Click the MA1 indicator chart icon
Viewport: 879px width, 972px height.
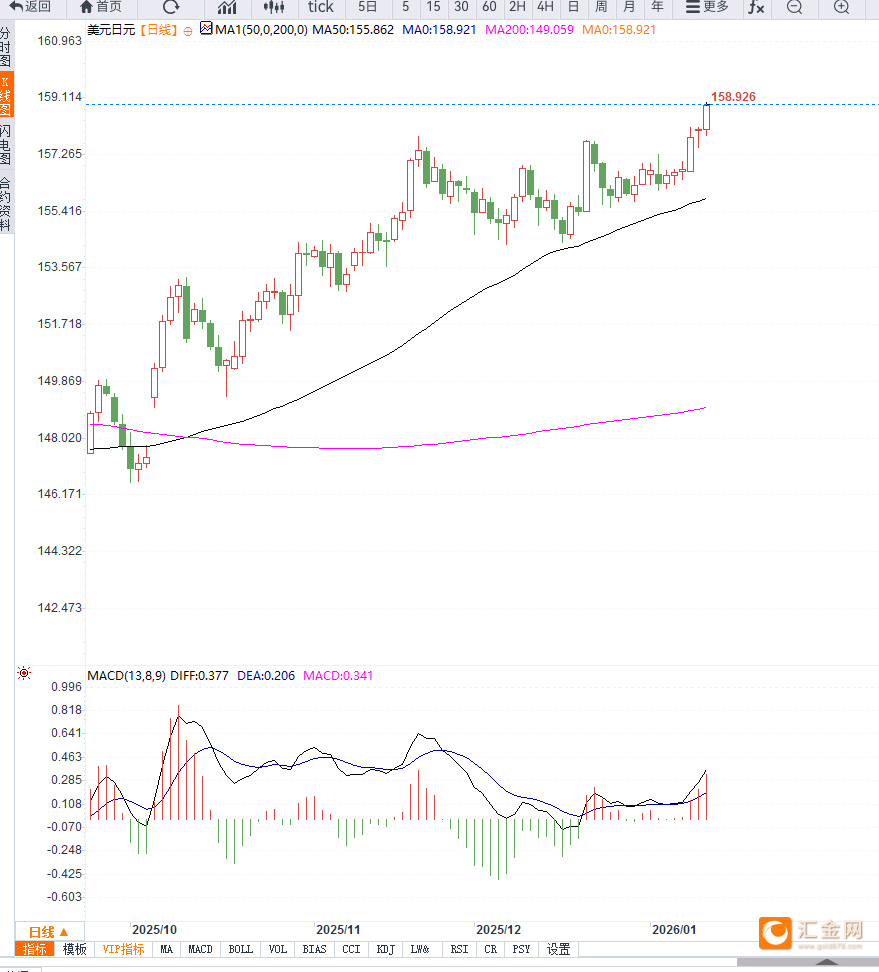(x=206, y=29)
